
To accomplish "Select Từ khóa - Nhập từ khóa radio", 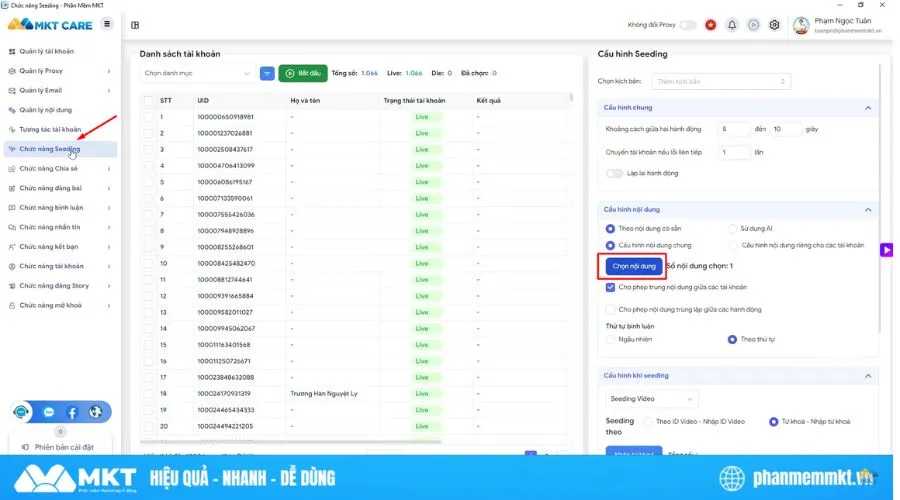I will [774, 422].
